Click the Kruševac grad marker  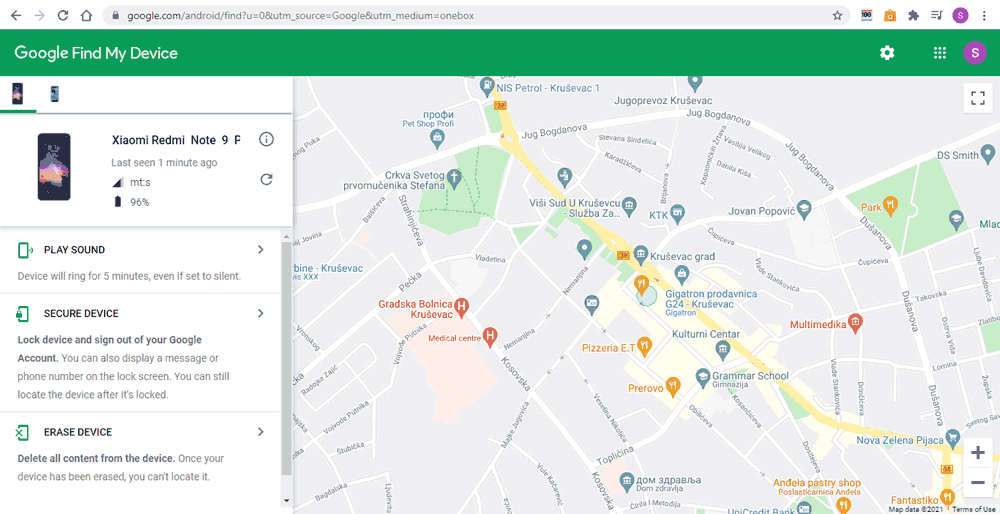point(641,253)
